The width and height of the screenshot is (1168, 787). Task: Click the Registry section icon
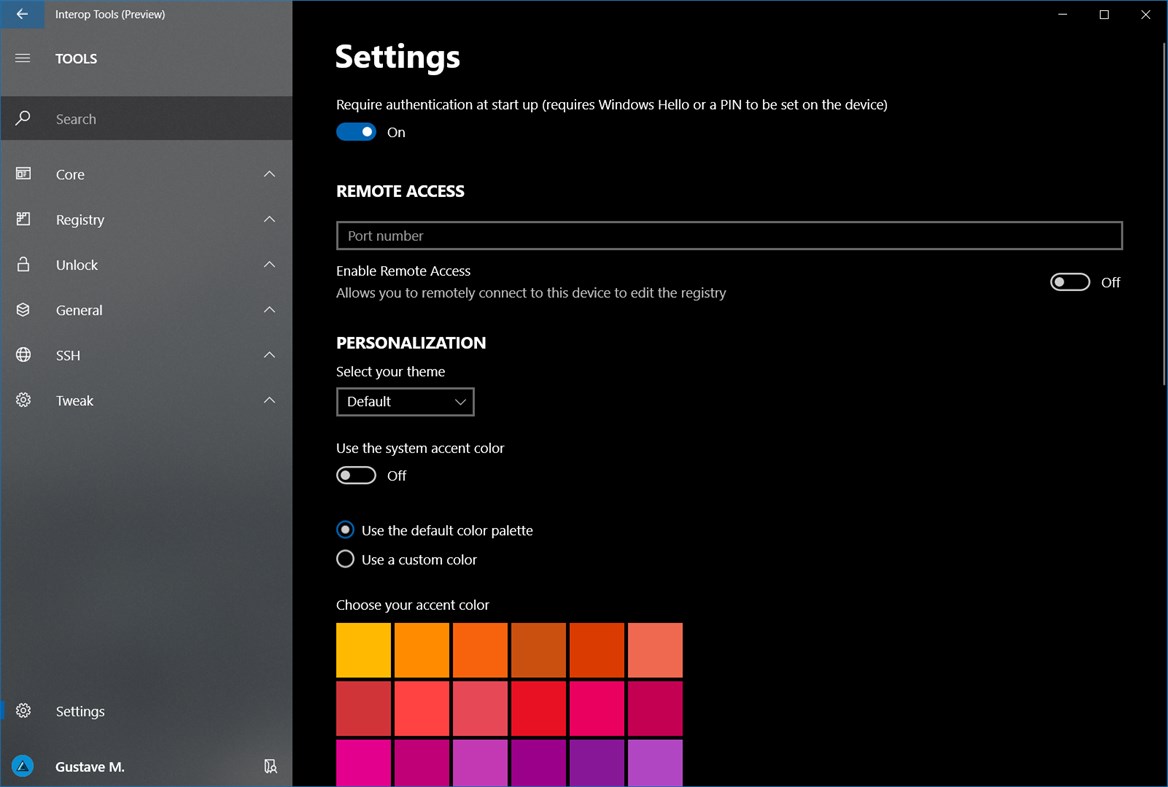click(23, 219)
